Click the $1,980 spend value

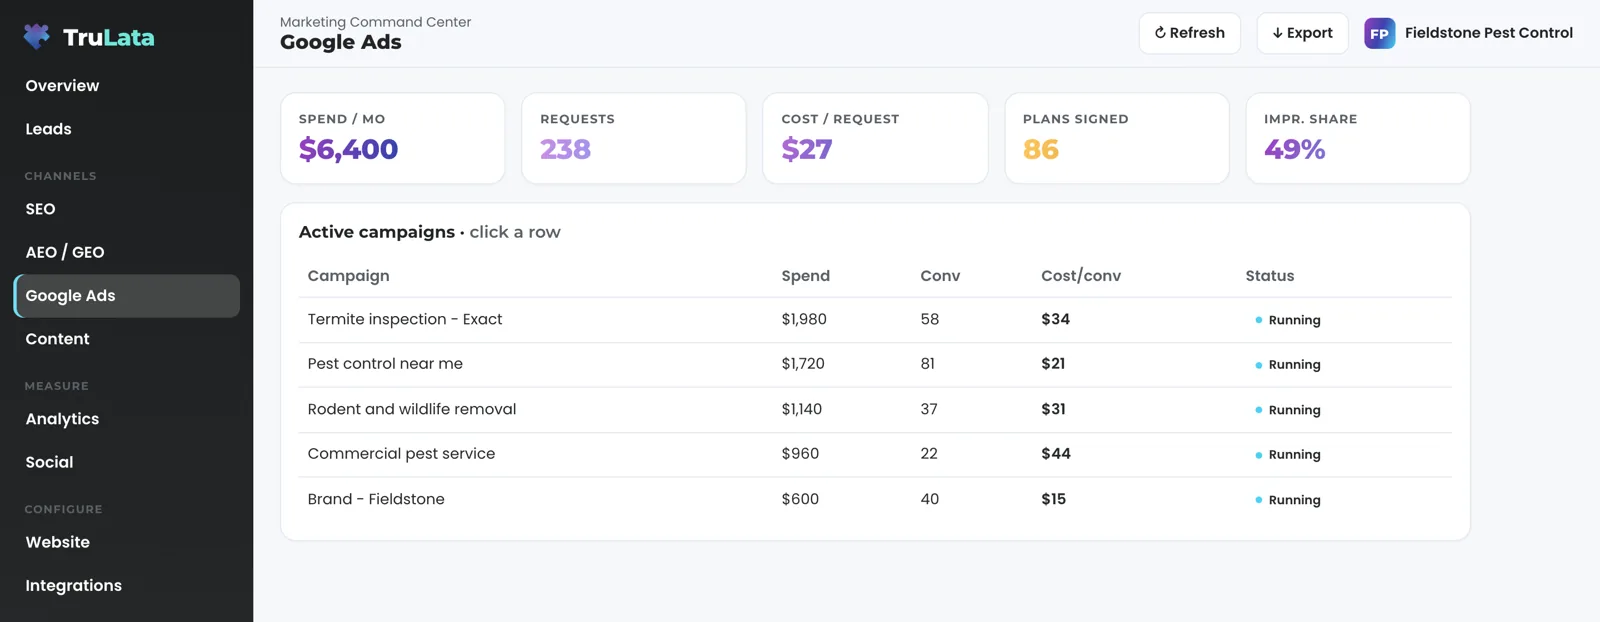pos(804,319)
